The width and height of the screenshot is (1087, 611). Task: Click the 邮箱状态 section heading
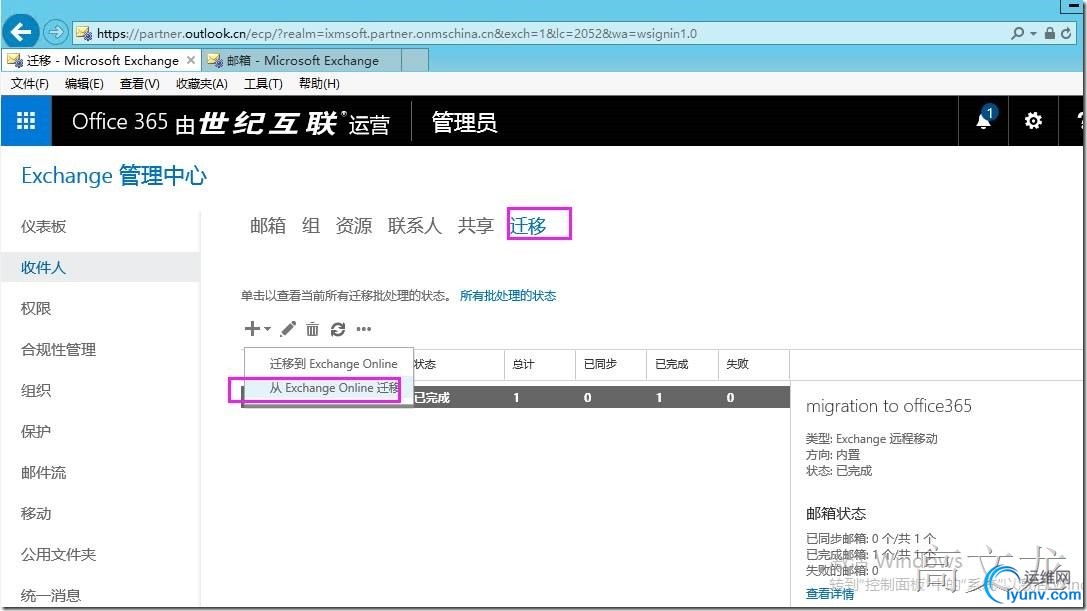coord(836,514)
